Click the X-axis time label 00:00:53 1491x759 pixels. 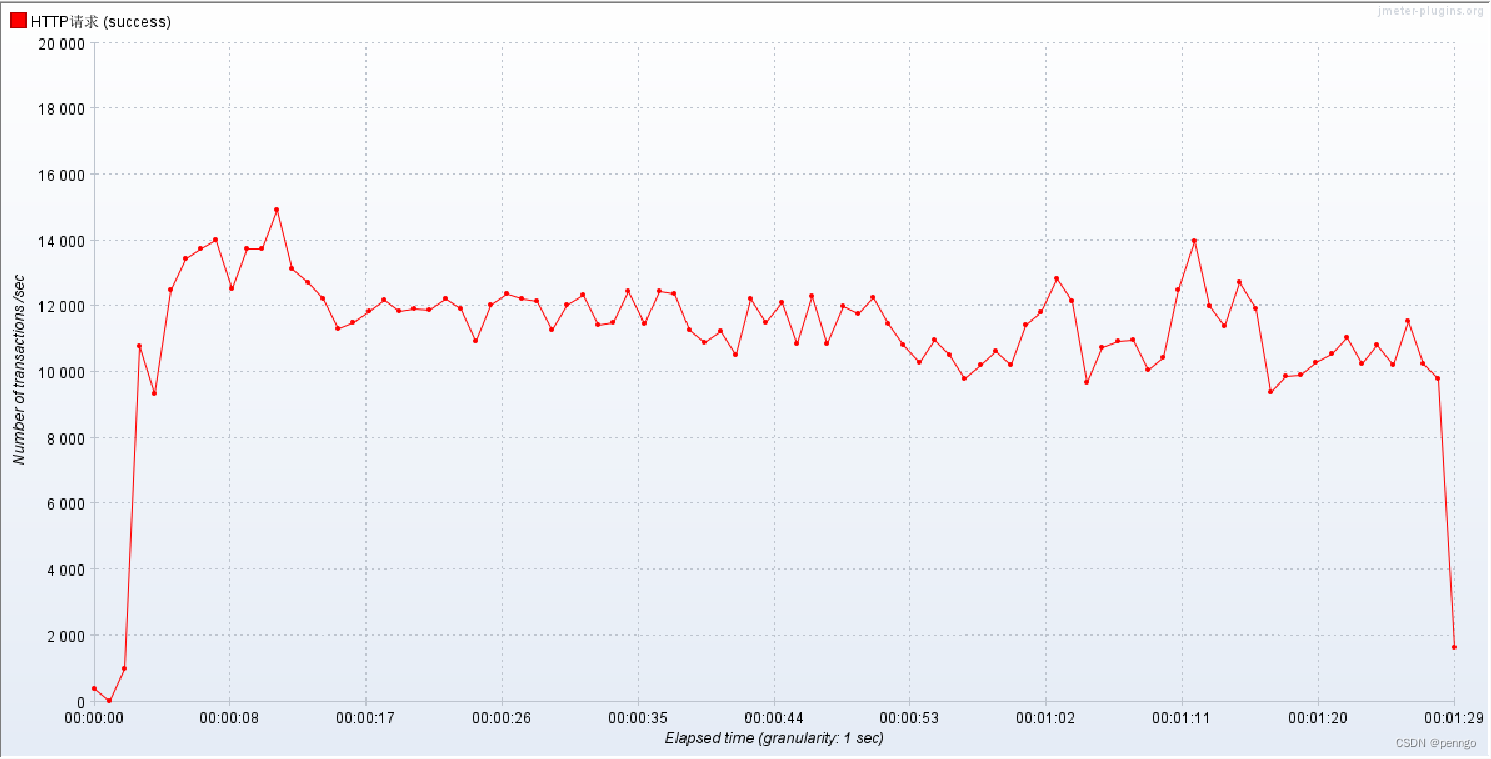pyautogui.click(x=910, y=717)
